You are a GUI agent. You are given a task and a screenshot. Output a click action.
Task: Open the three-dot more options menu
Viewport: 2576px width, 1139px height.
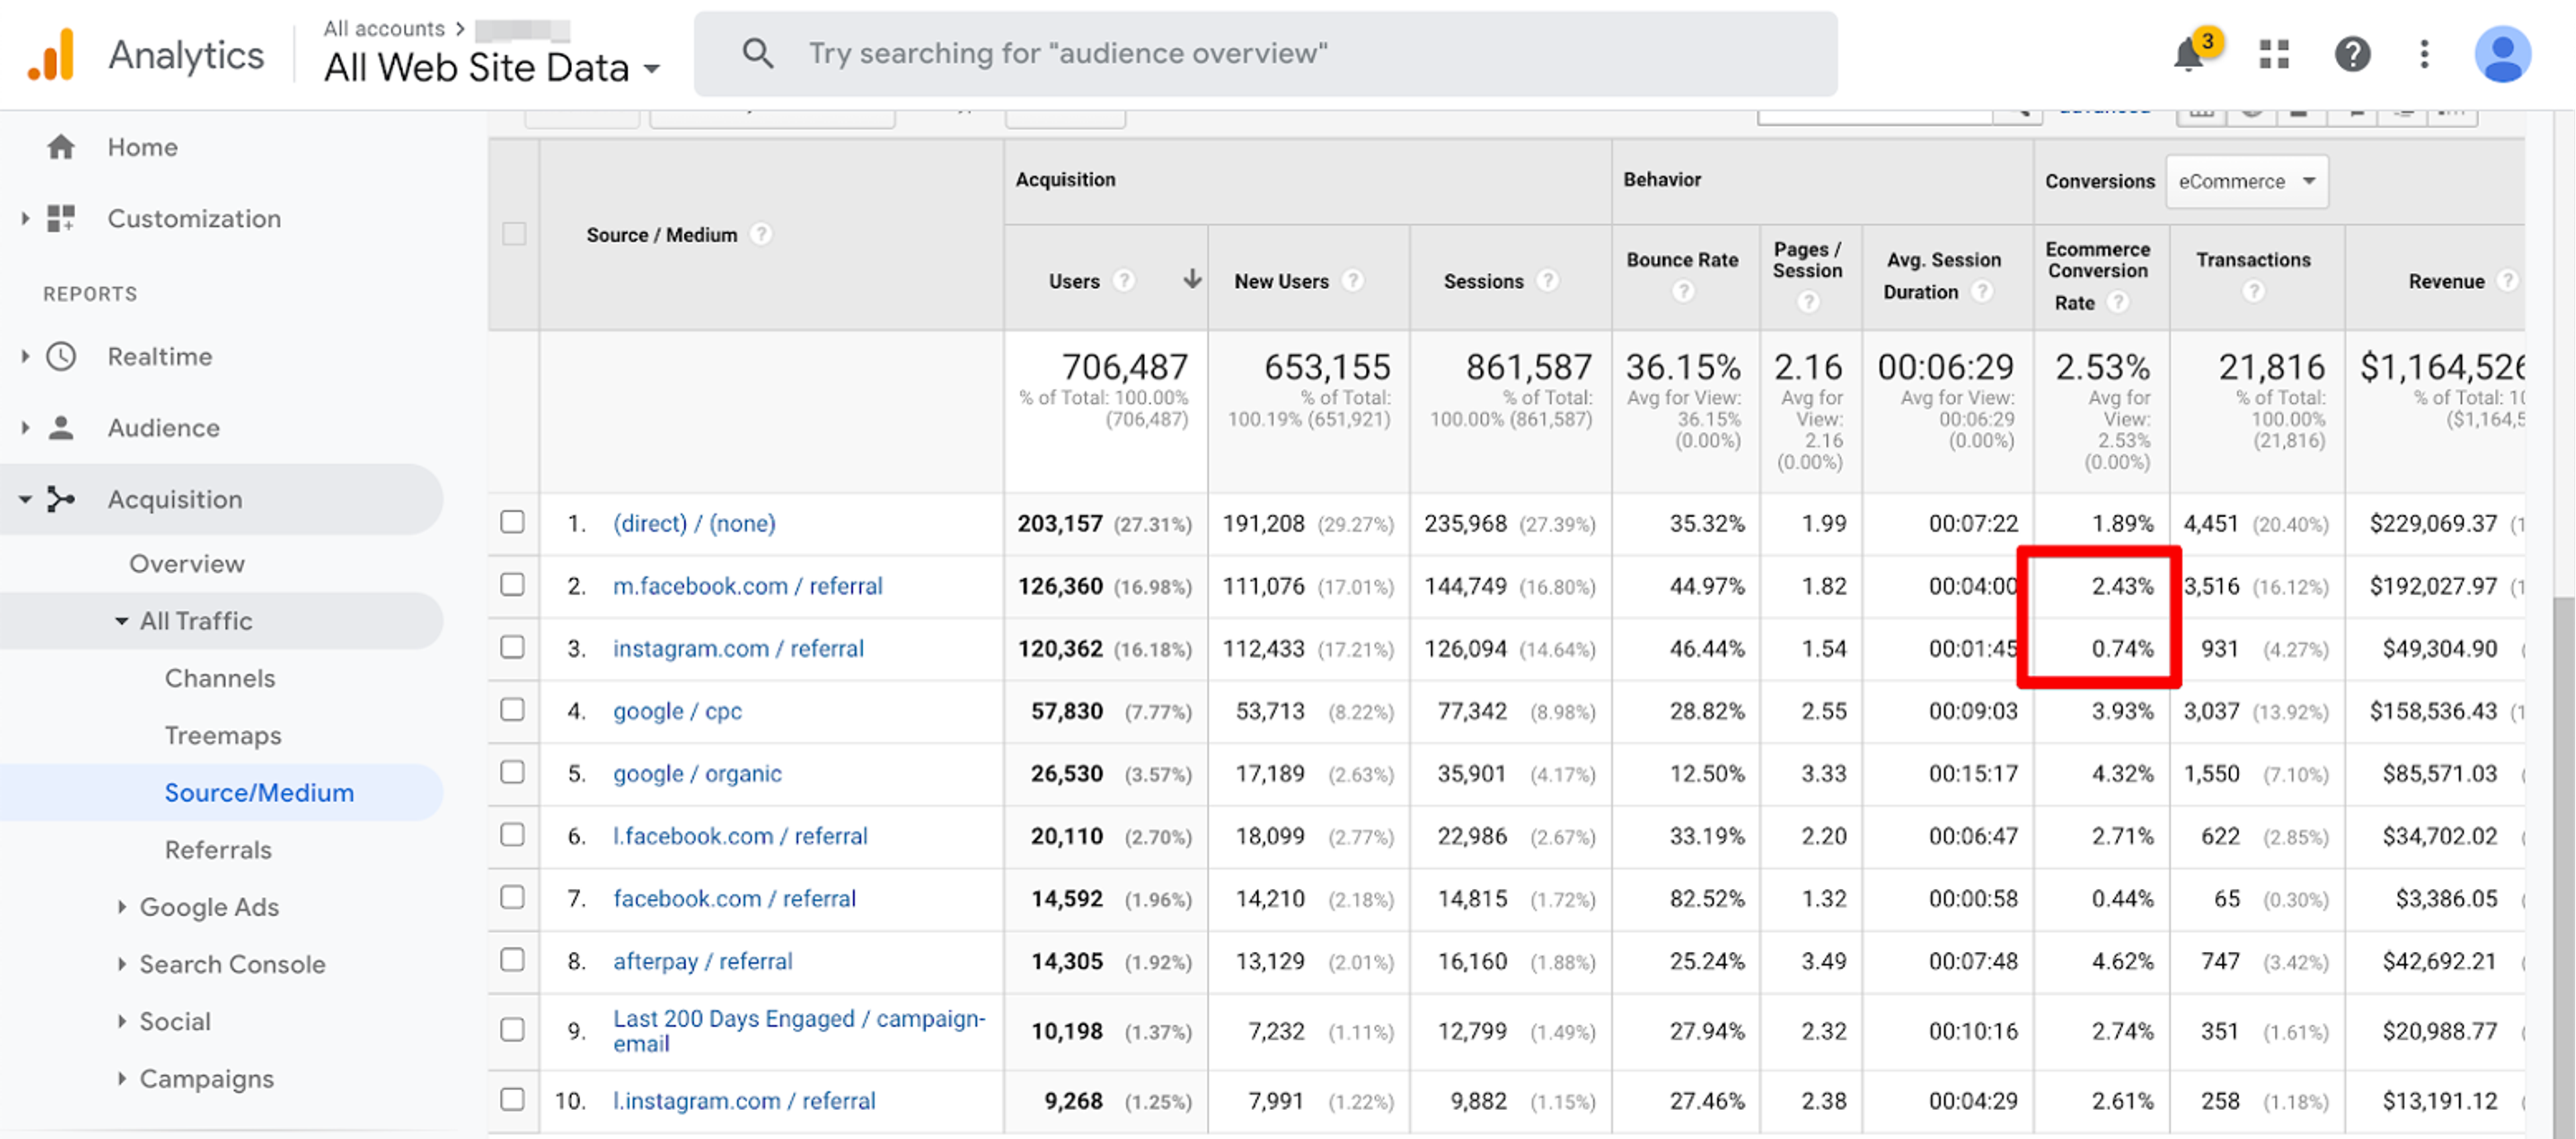click(2424, 54)
